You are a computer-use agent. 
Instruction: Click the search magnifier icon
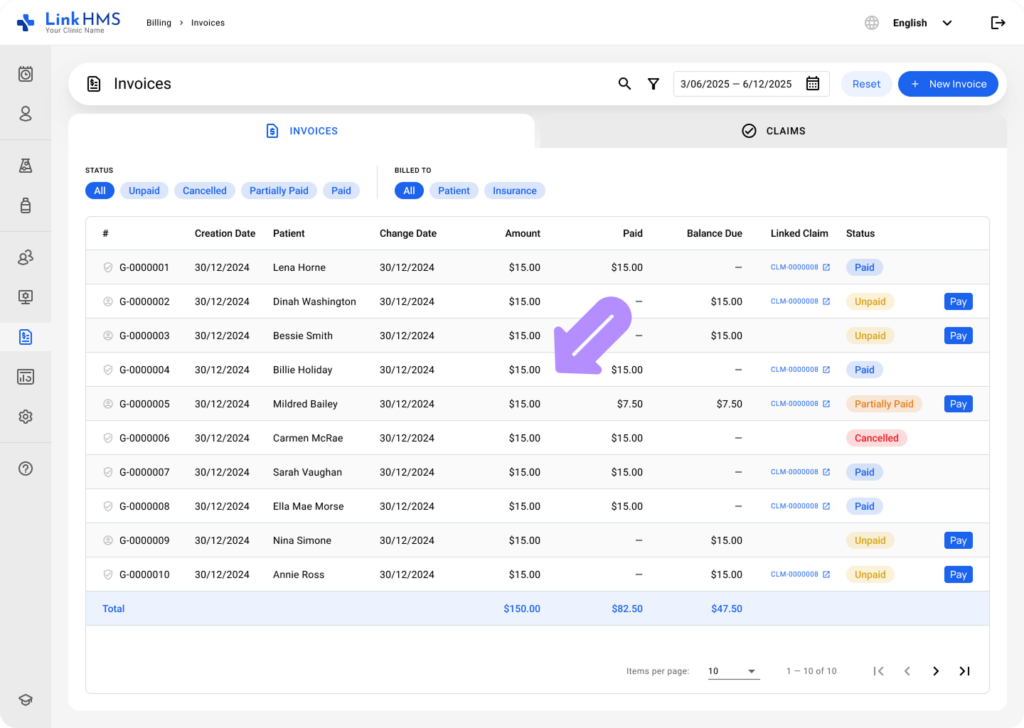[624, 84]
